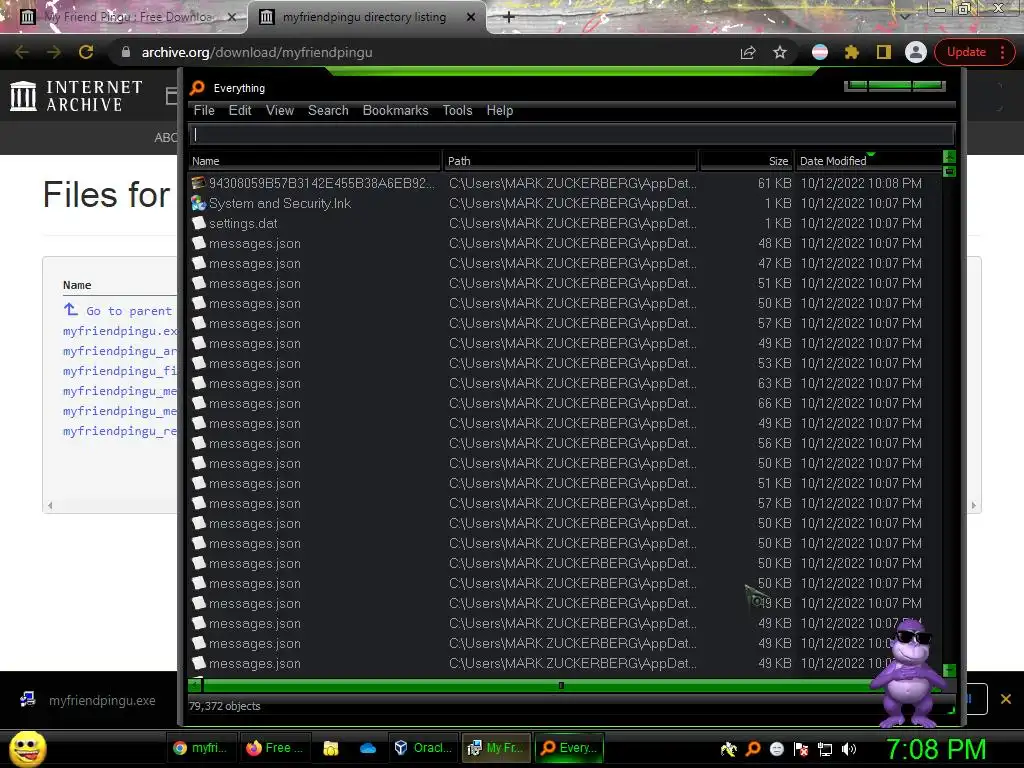Click the 10/12/2022 10:08 PM date cell
The image size is (1024, 768).
[861, 184]
